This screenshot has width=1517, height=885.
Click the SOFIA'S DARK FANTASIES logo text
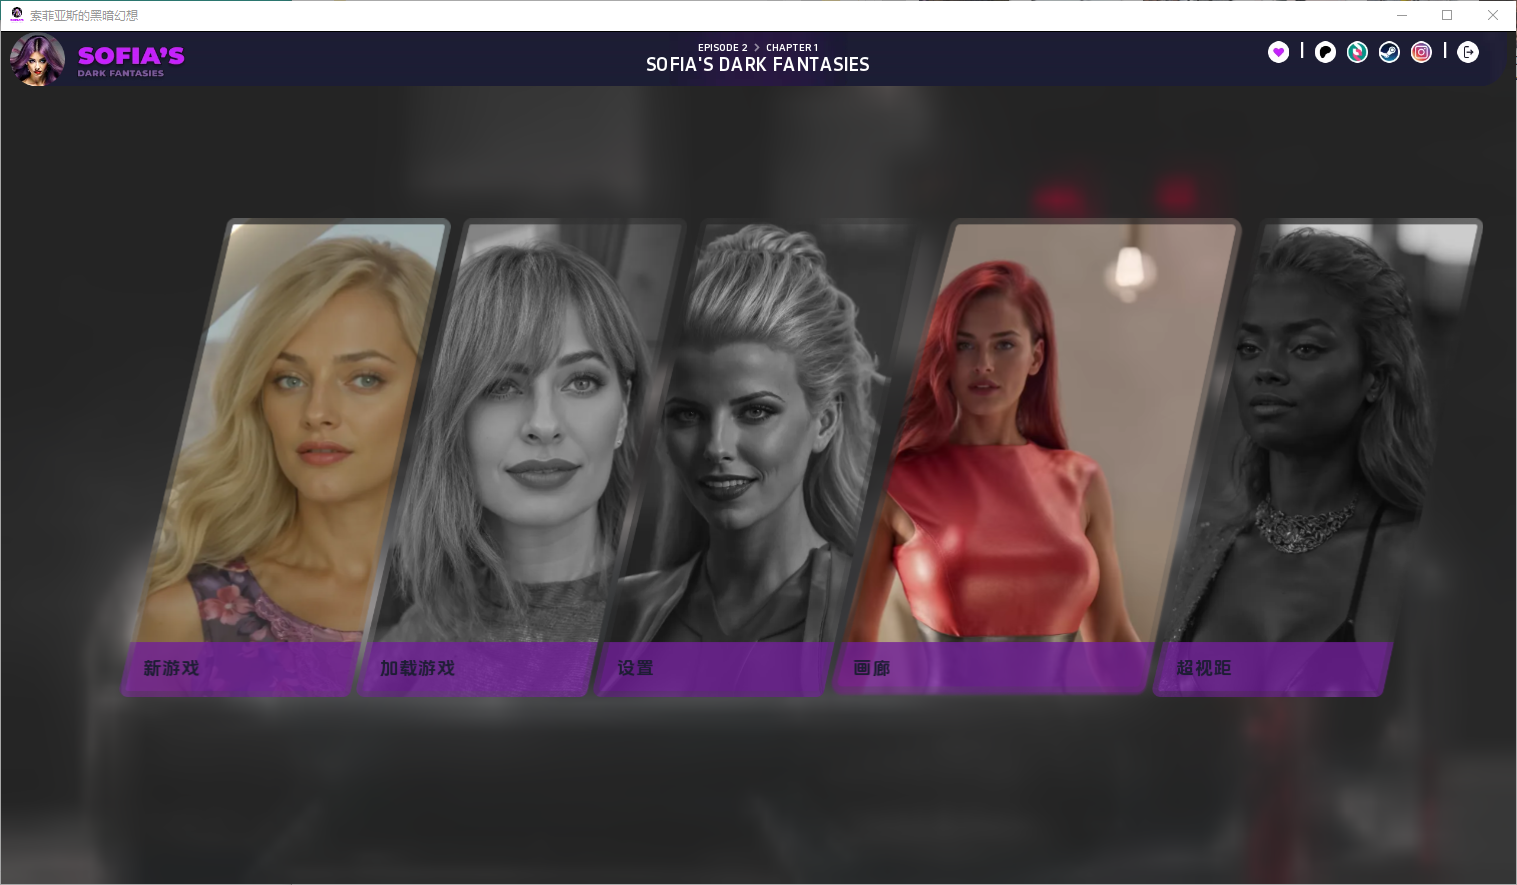131,60
